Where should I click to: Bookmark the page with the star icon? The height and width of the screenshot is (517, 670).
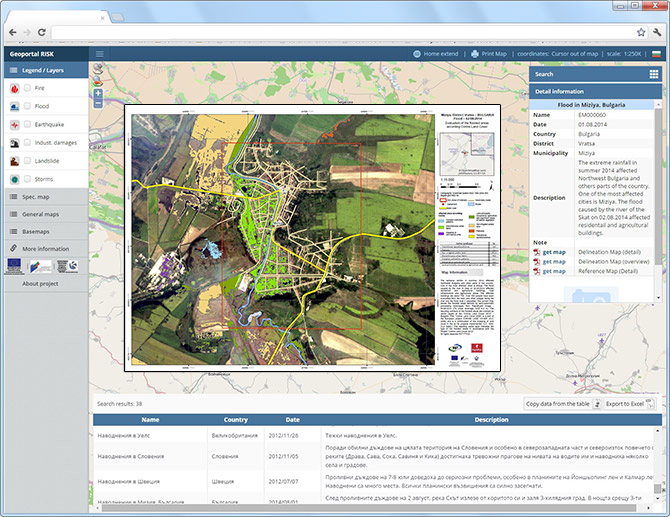click(x=641, y=32)
